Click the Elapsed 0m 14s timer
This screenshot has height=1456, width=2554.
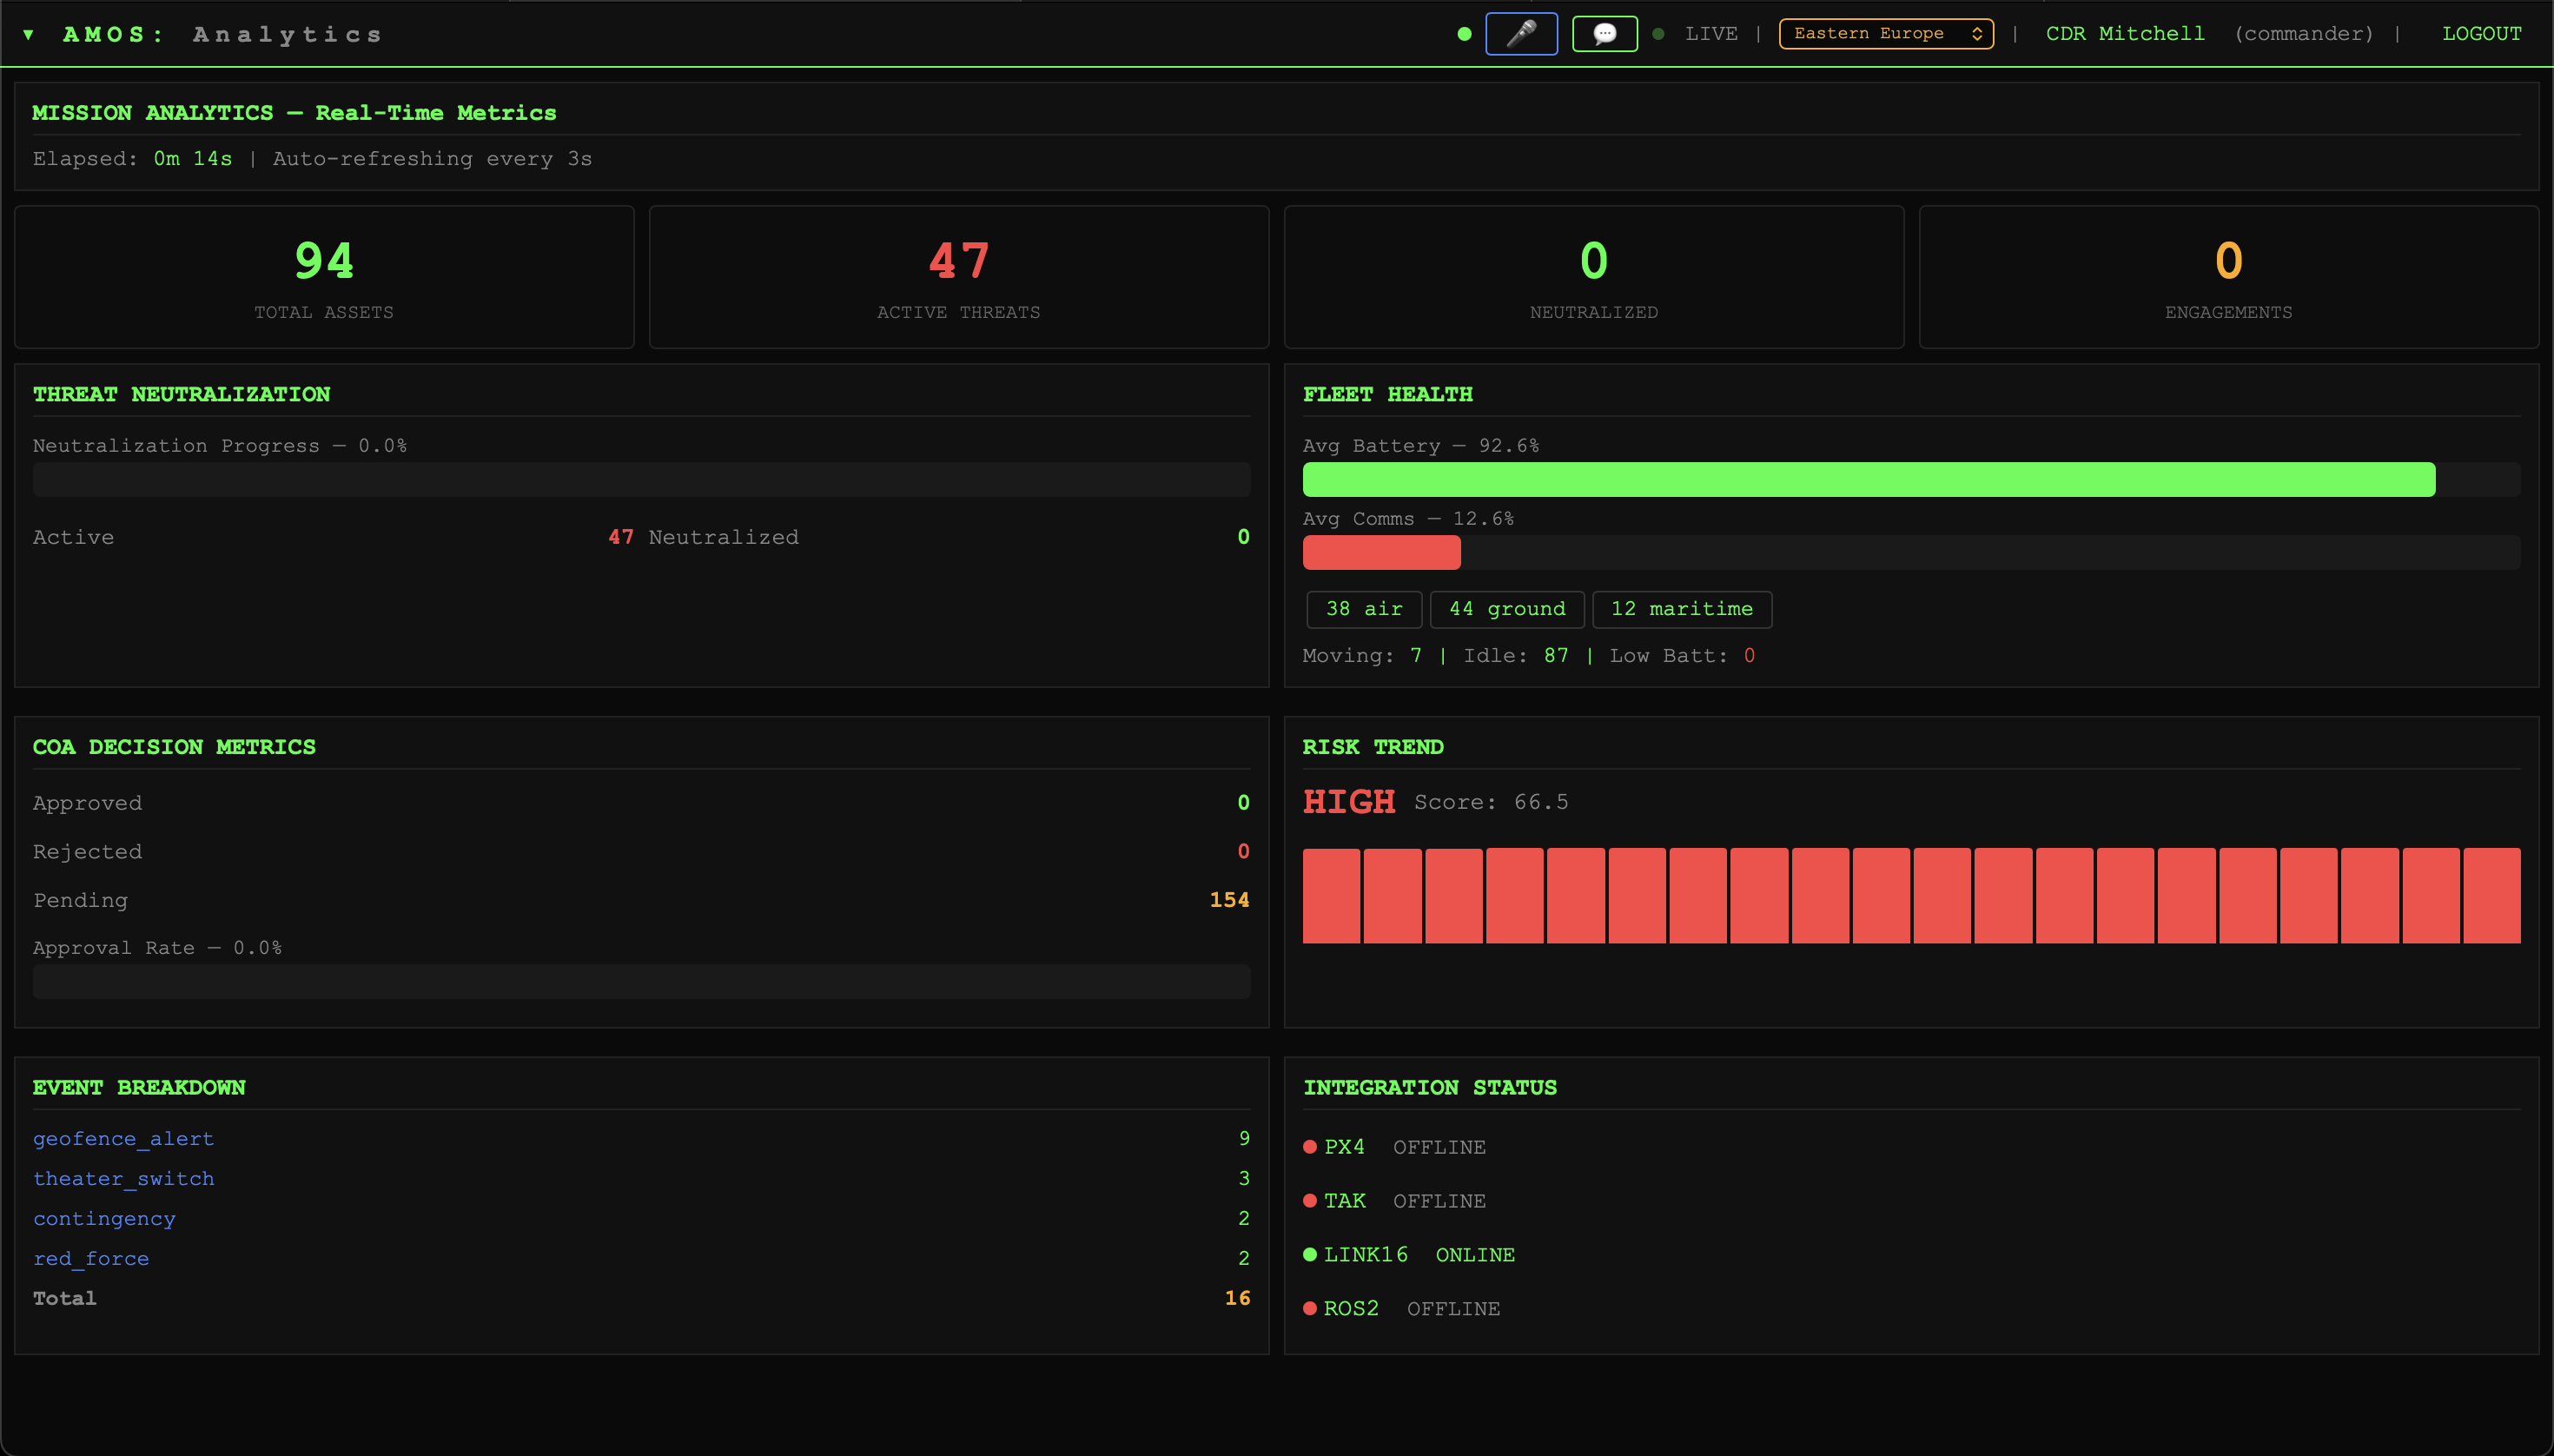tap(193, 159)
